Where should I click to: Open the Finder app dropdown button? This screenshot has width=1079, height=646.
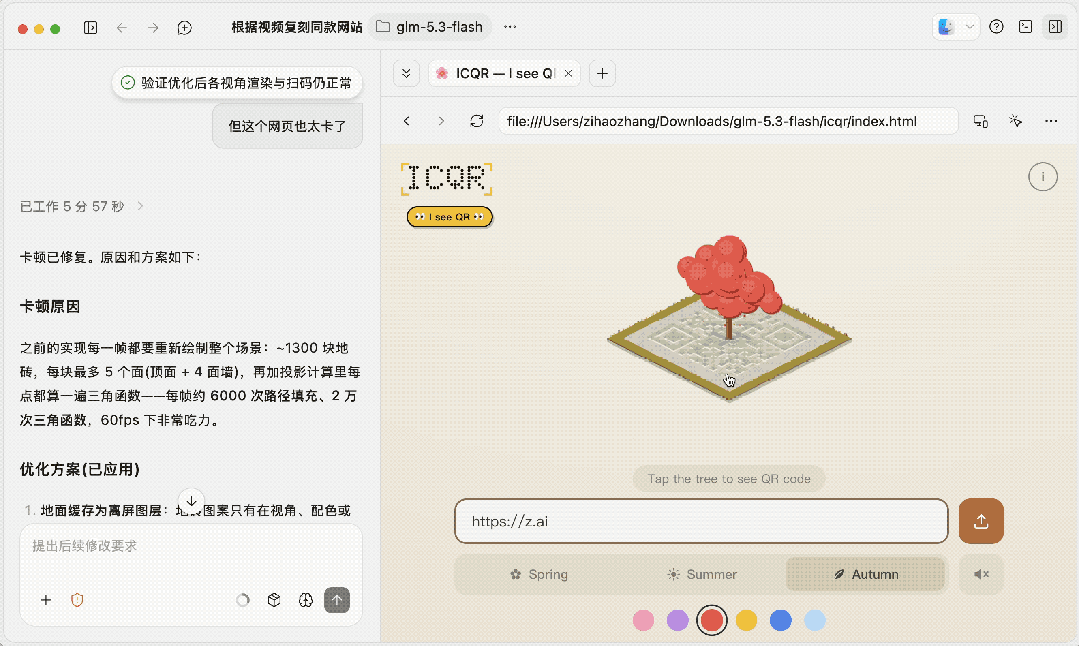(x=956, y=27)
